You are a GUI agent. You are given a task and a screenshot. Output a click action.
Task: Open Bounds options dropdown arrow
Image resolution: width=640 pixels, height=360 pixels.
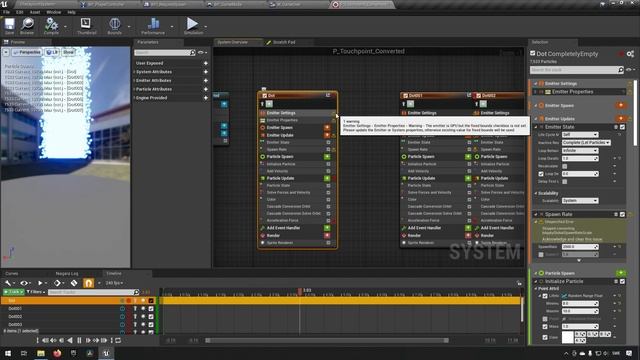129,27
